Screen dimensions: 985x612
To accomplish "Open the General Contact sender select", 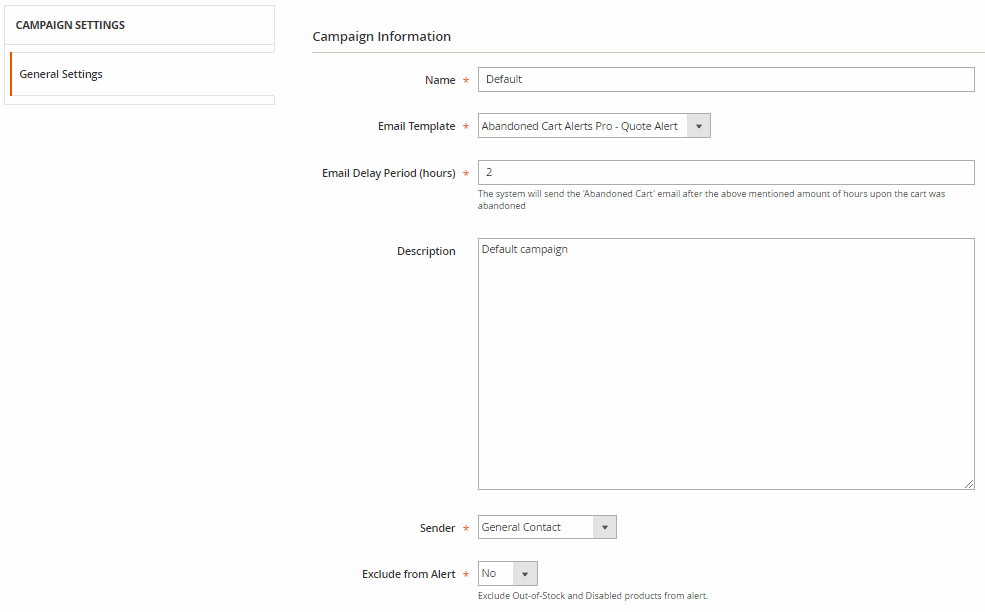I will point(547,527).
